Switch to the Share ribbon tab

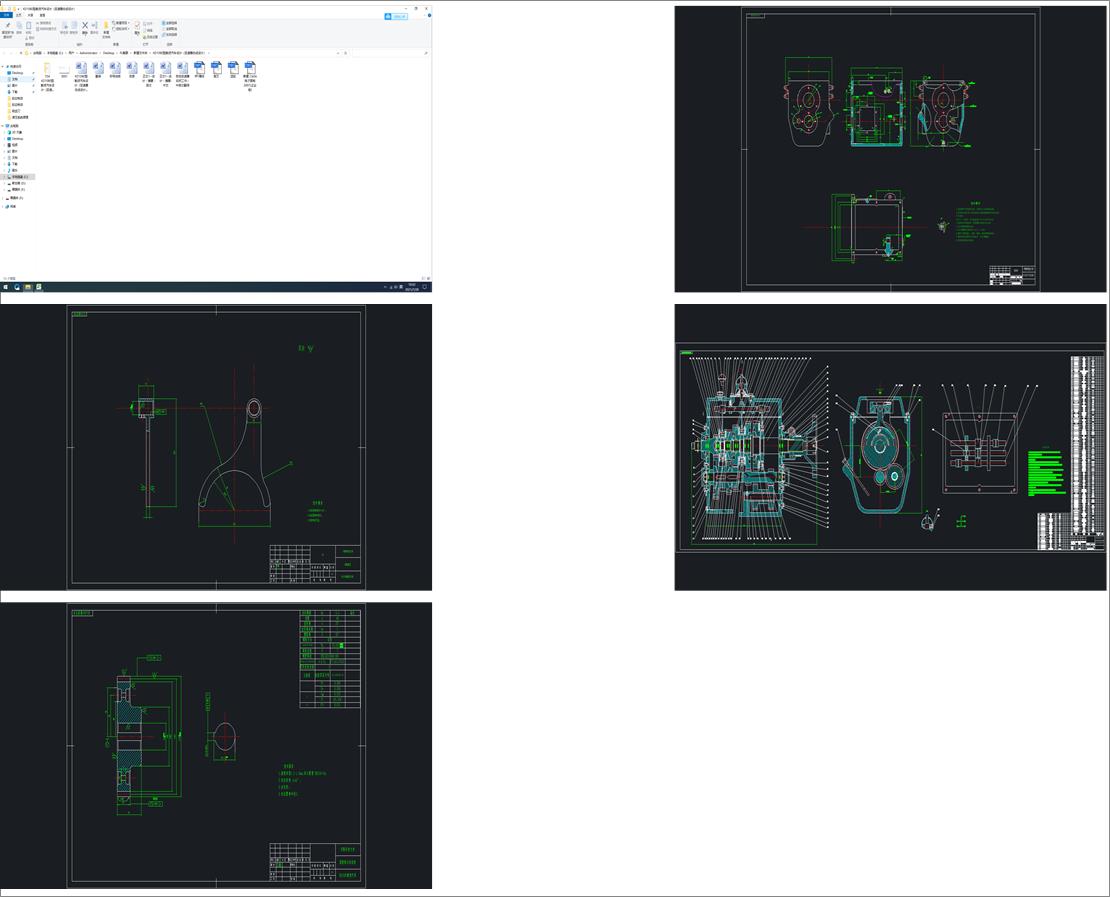click(x=30, y=15)
